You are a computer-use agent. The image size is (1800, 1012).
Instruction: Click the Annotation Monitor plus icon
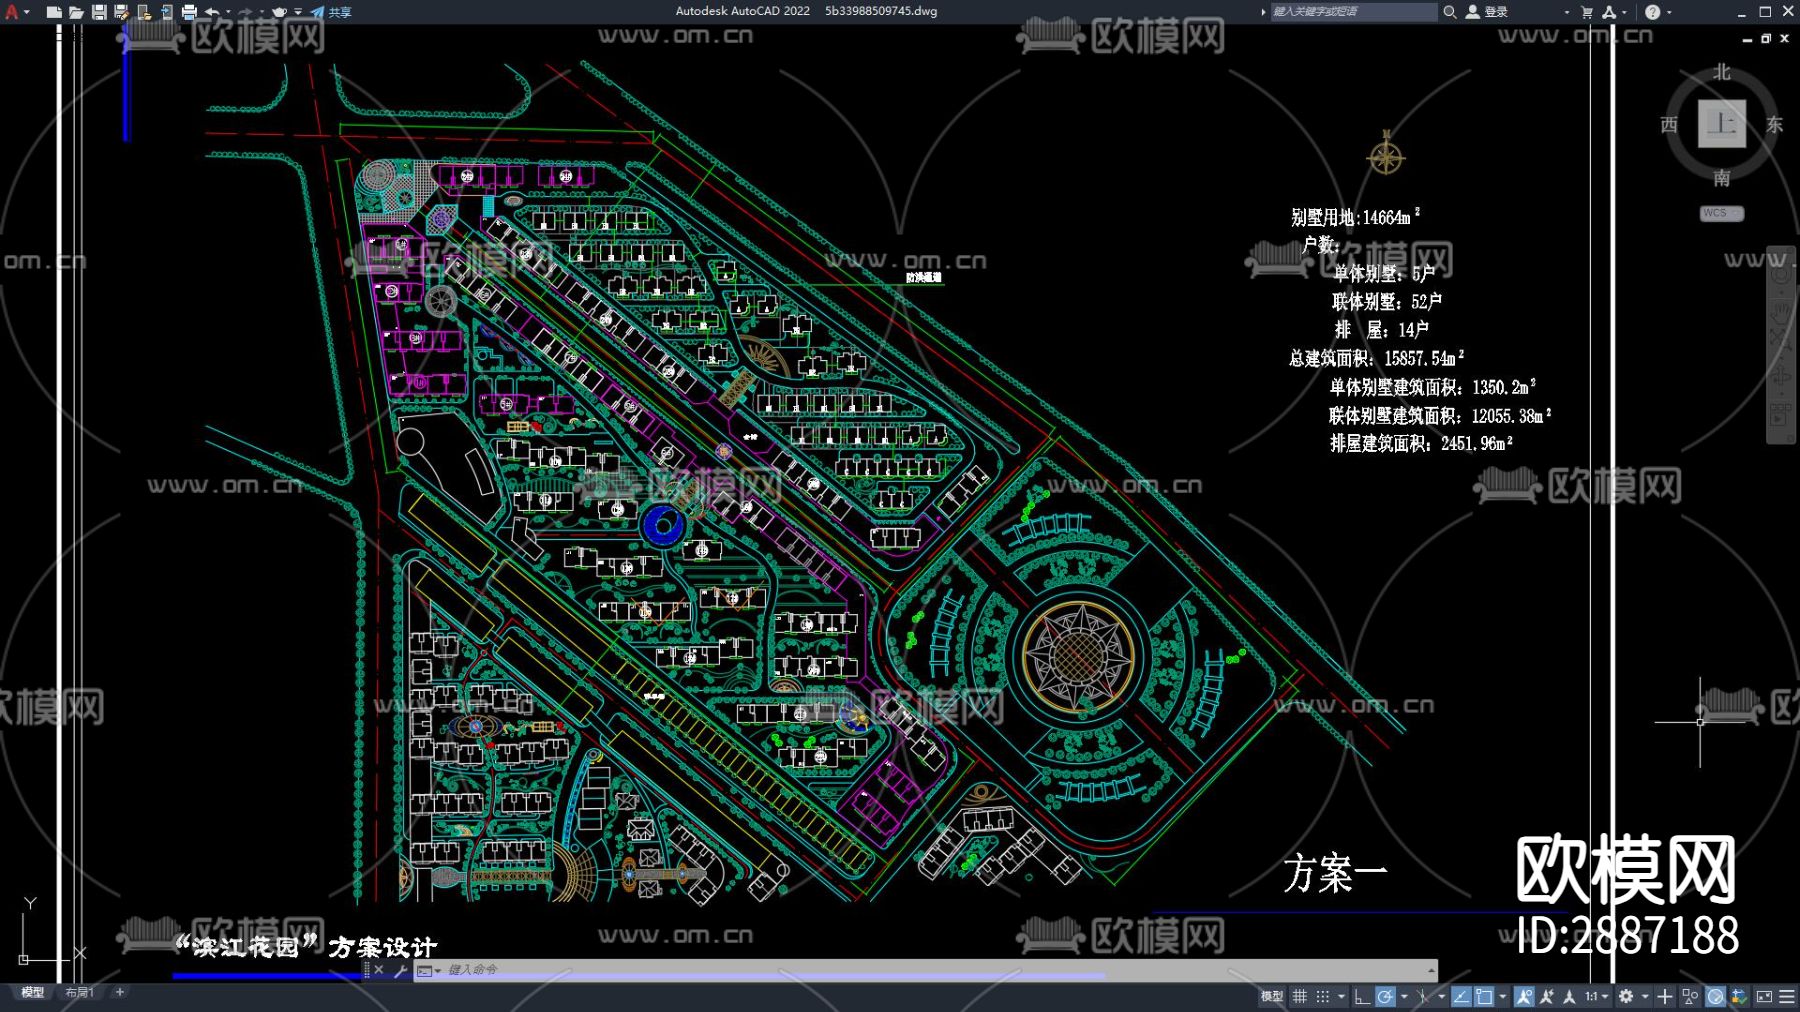click(x=1665, y=996)
